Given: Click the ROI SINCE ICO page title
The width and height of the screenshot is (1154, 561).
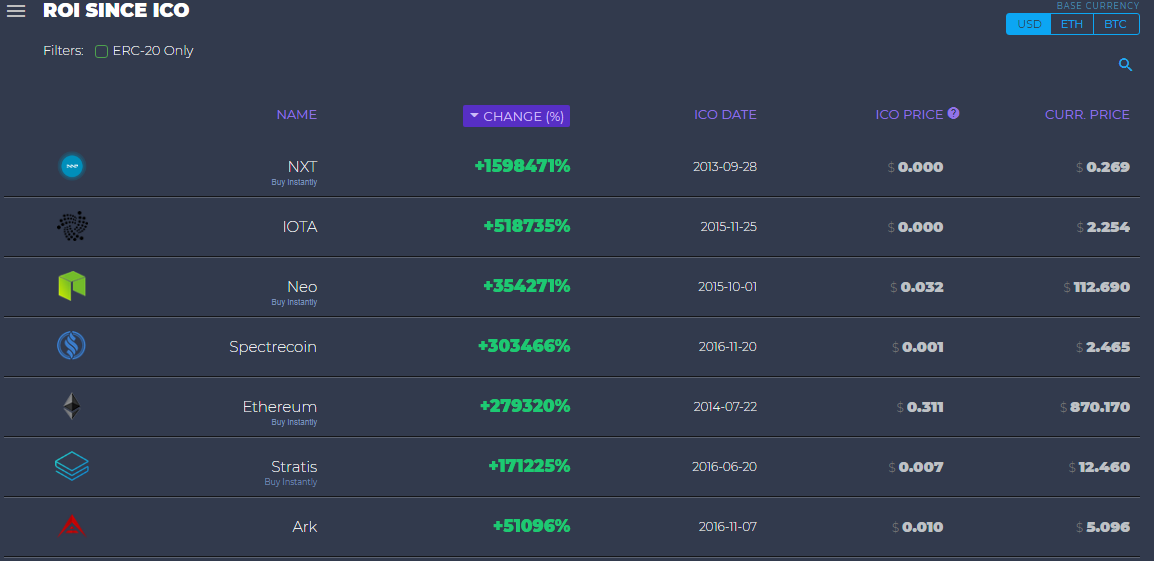Looking at the screenshot, I should (116, 10).
